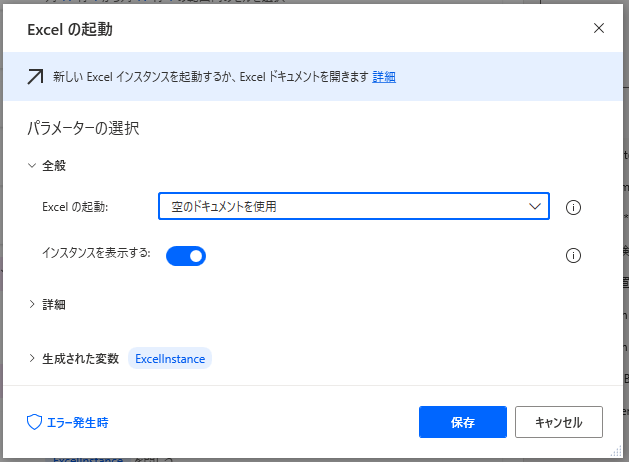629x462 pixels.
Task: Open the エラー発生時 settings link
Action: click(x=76, y=422)
